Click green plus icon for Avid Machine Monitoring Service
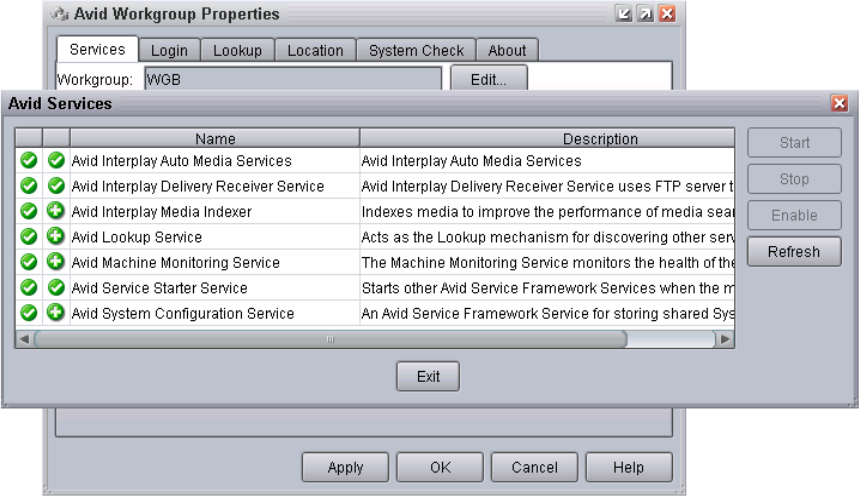Screen dimensions: 860x497 [x=56, y=262]
